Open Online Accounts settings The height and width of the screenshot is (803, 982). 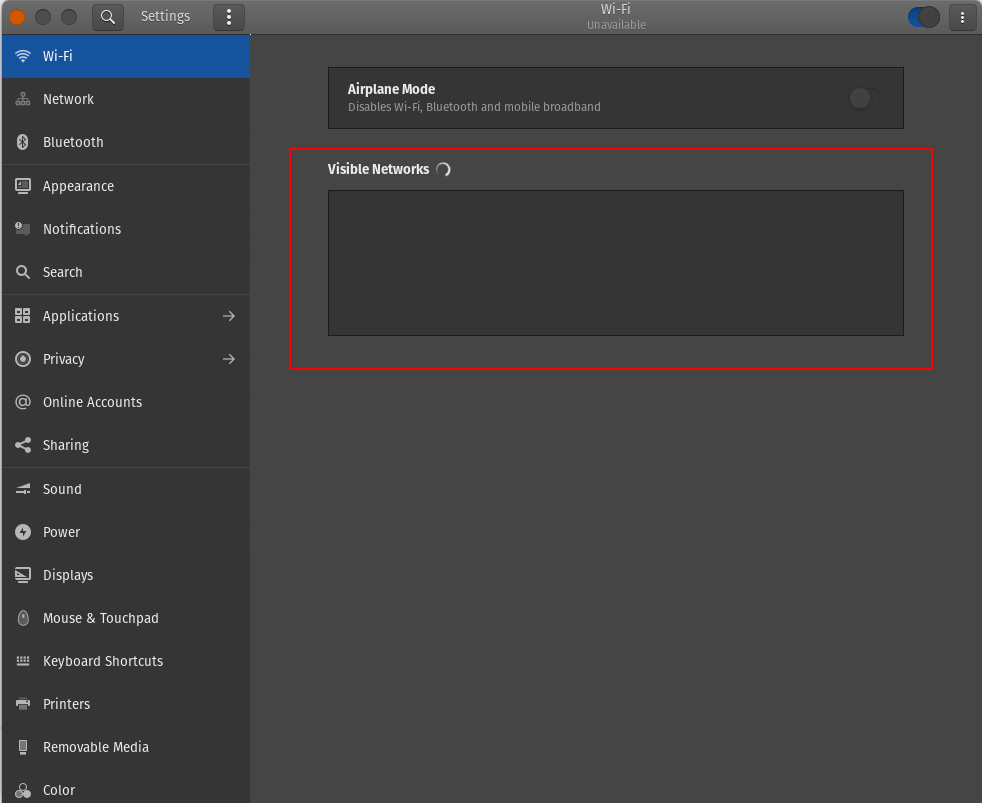tap(22, 401)
